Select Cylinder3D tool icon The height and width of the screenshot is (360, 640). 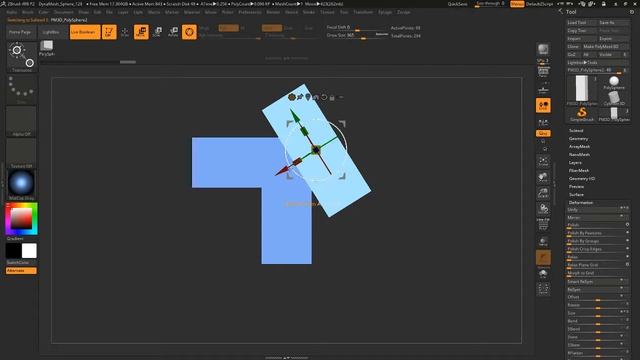click(x=614, y=98)
